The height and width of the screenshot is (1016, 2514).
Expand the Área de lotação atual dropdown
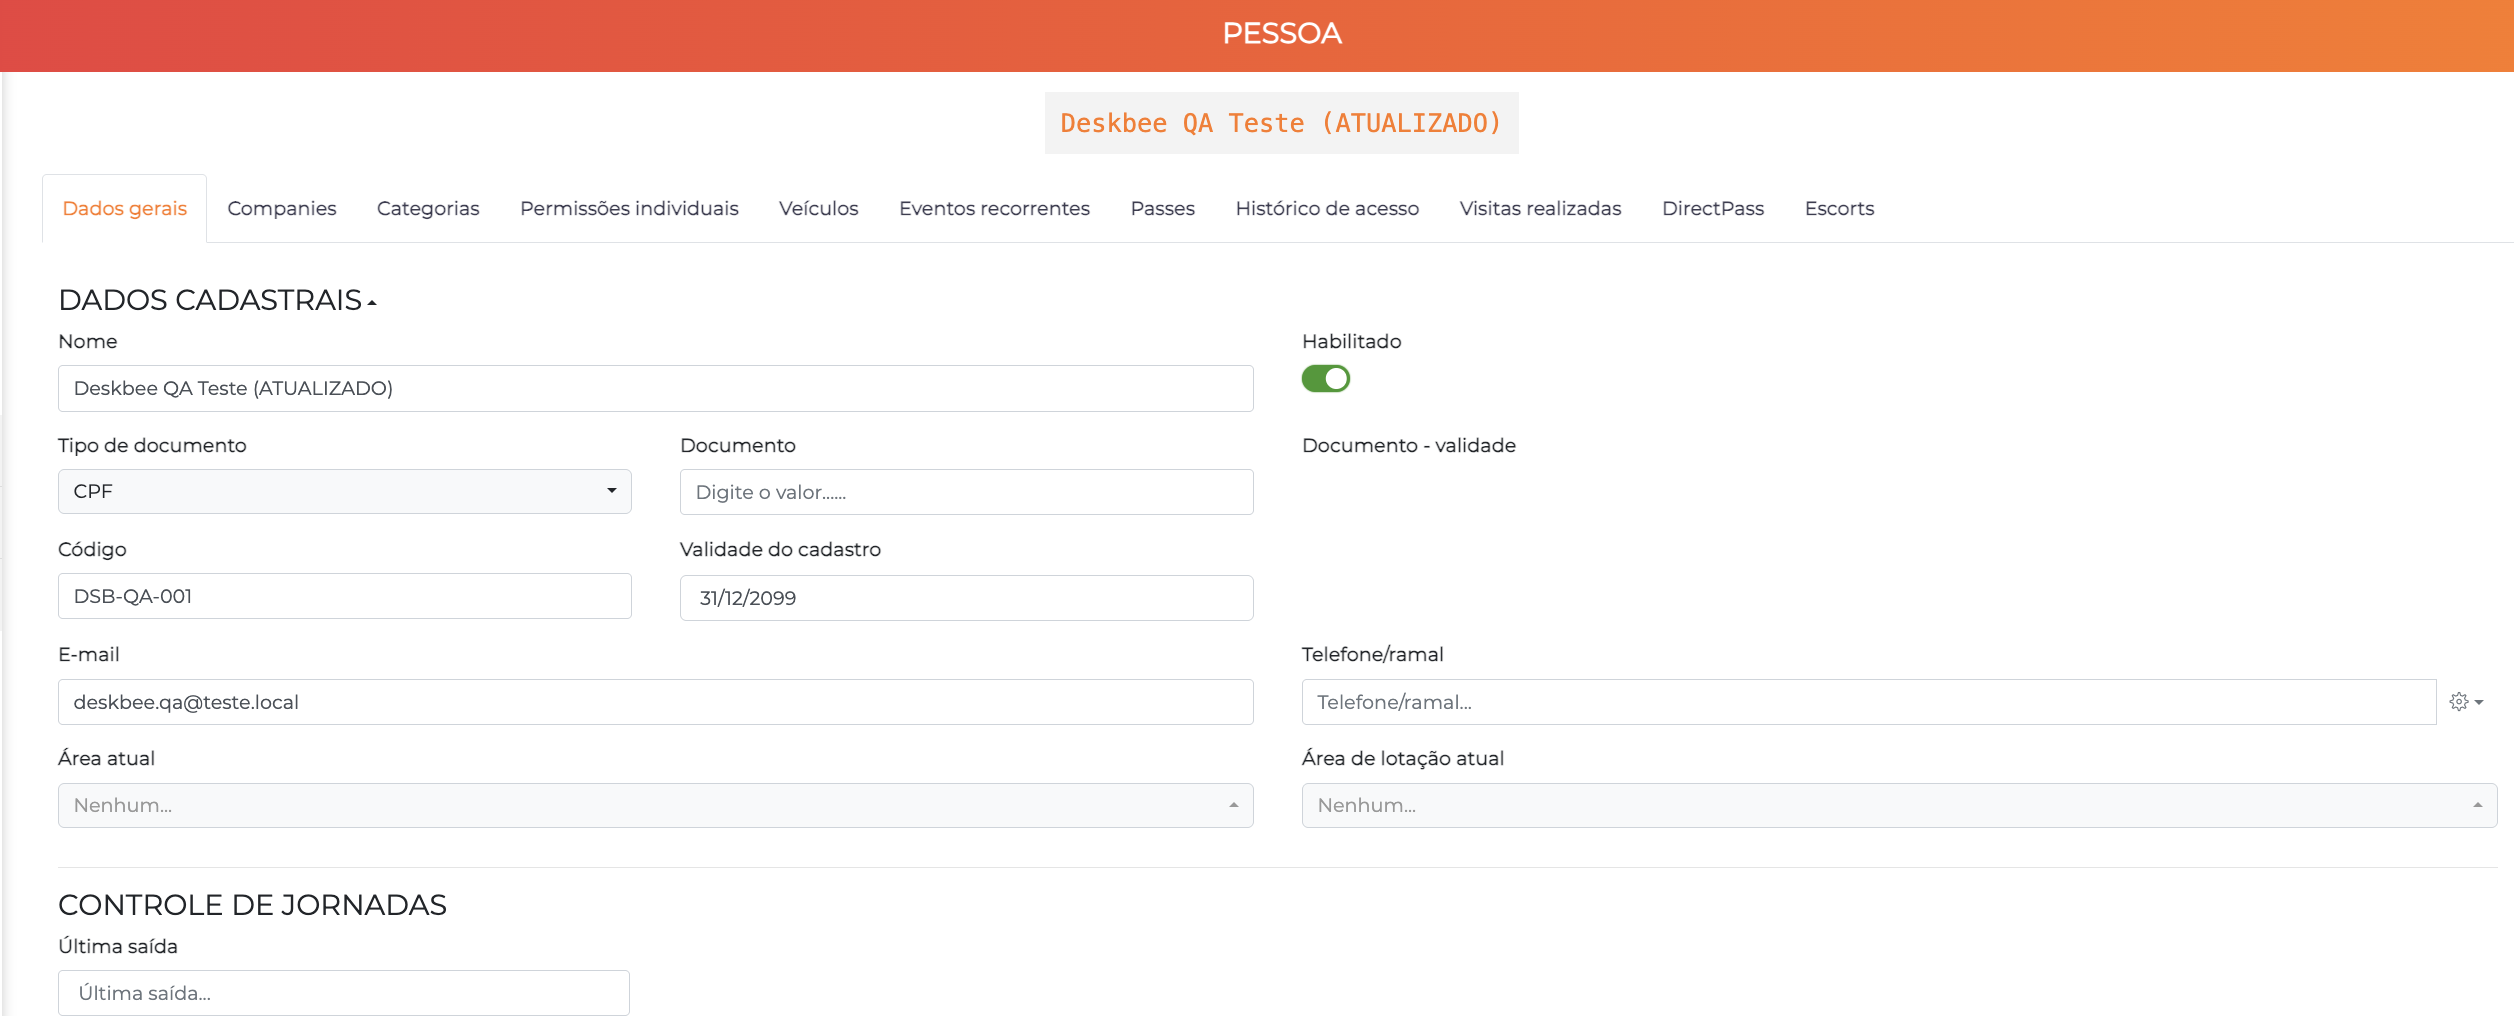click(x=1899, y=805)
